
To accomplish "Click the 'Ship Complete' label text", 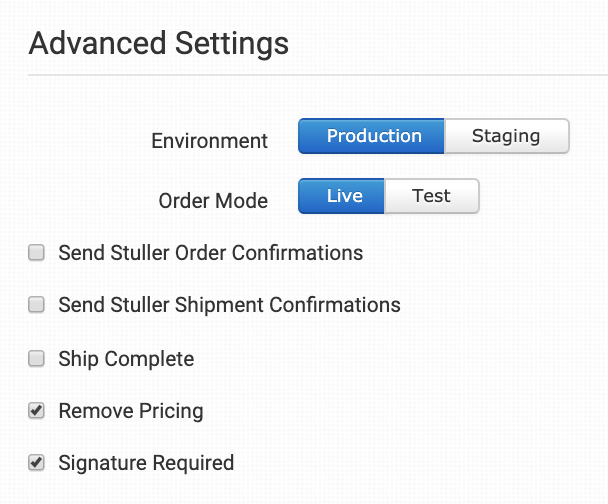I will coord(126,358).
